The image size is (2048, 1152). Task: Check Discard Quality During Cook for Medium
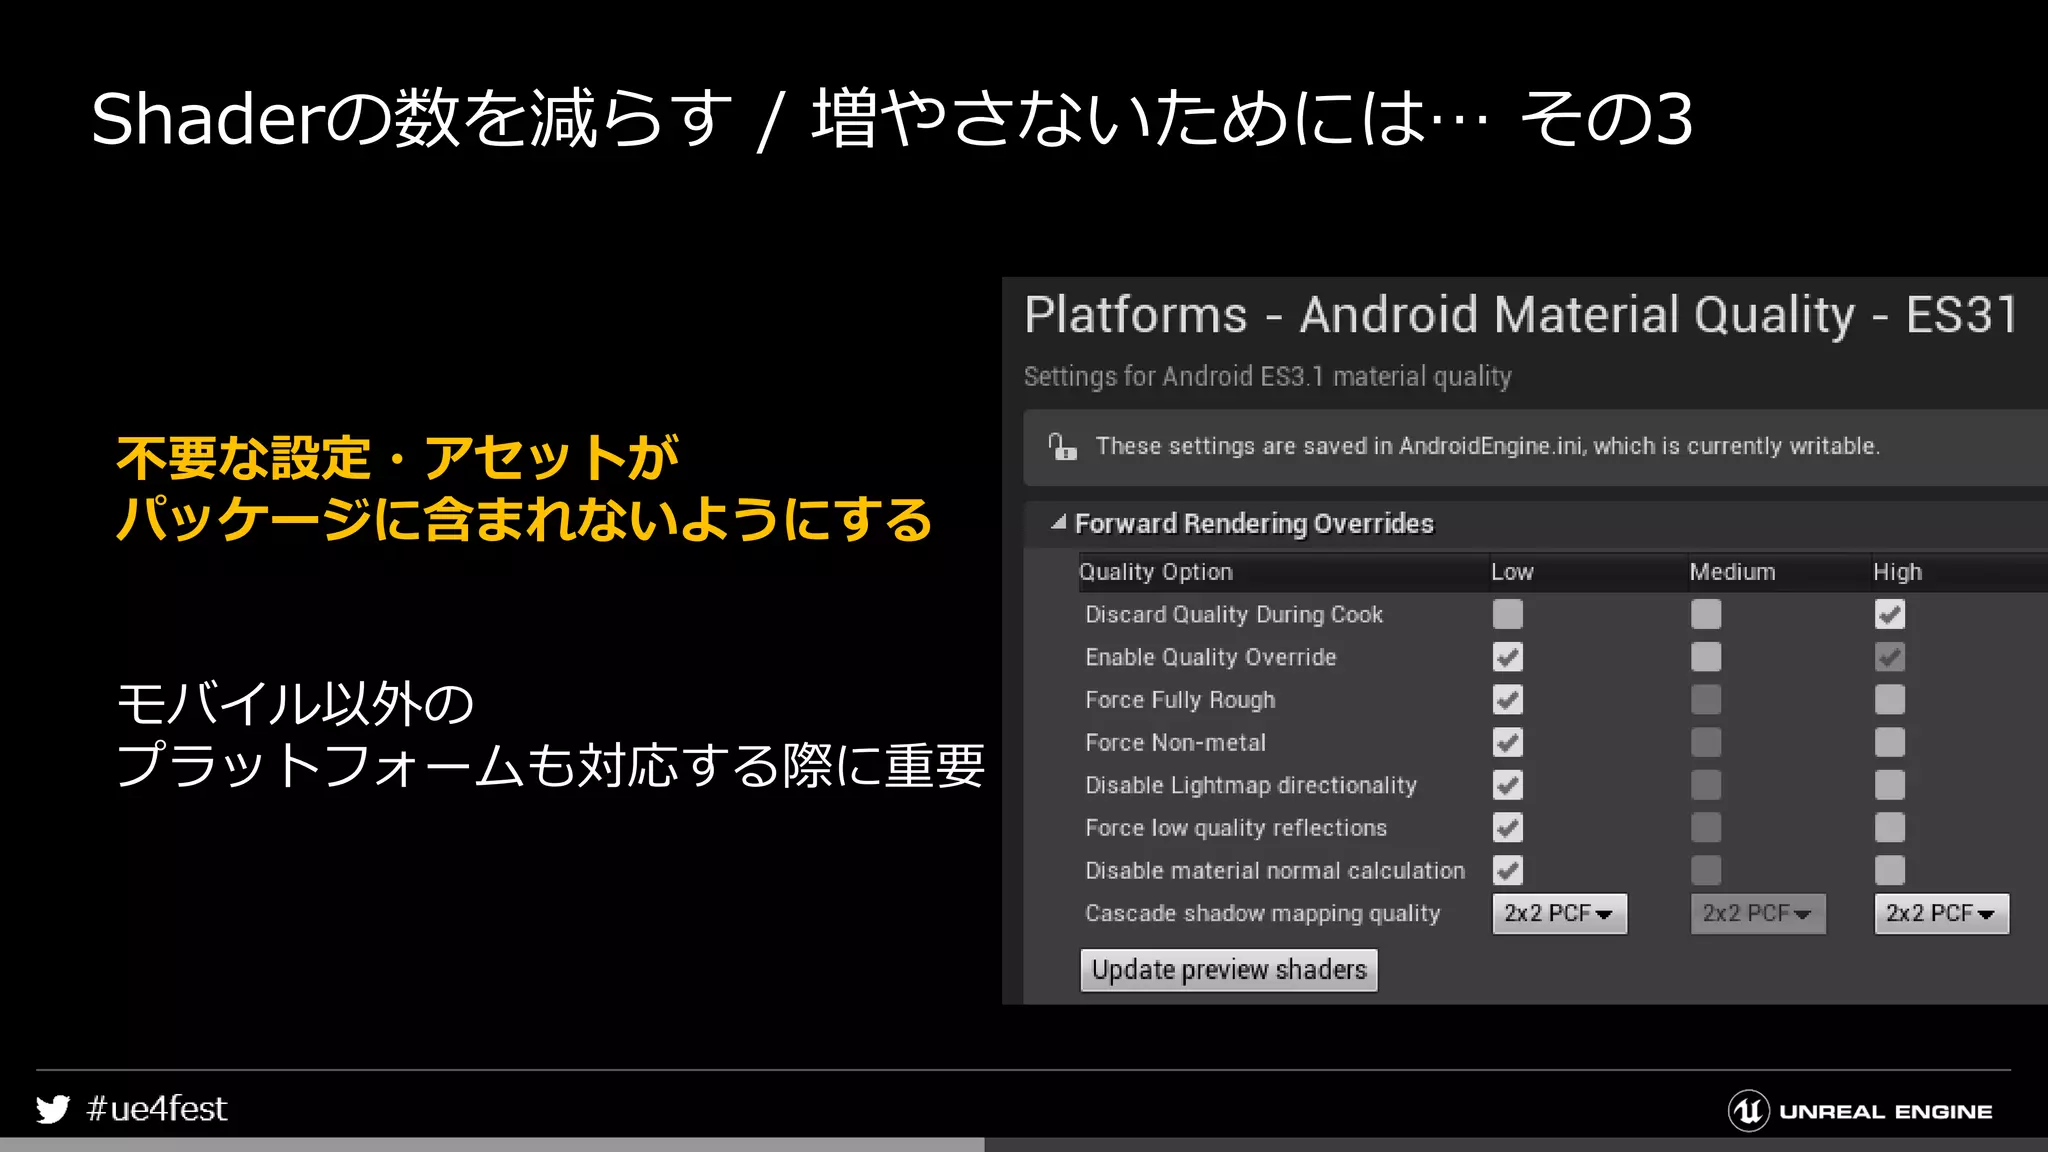click(x=1706, y=614)
